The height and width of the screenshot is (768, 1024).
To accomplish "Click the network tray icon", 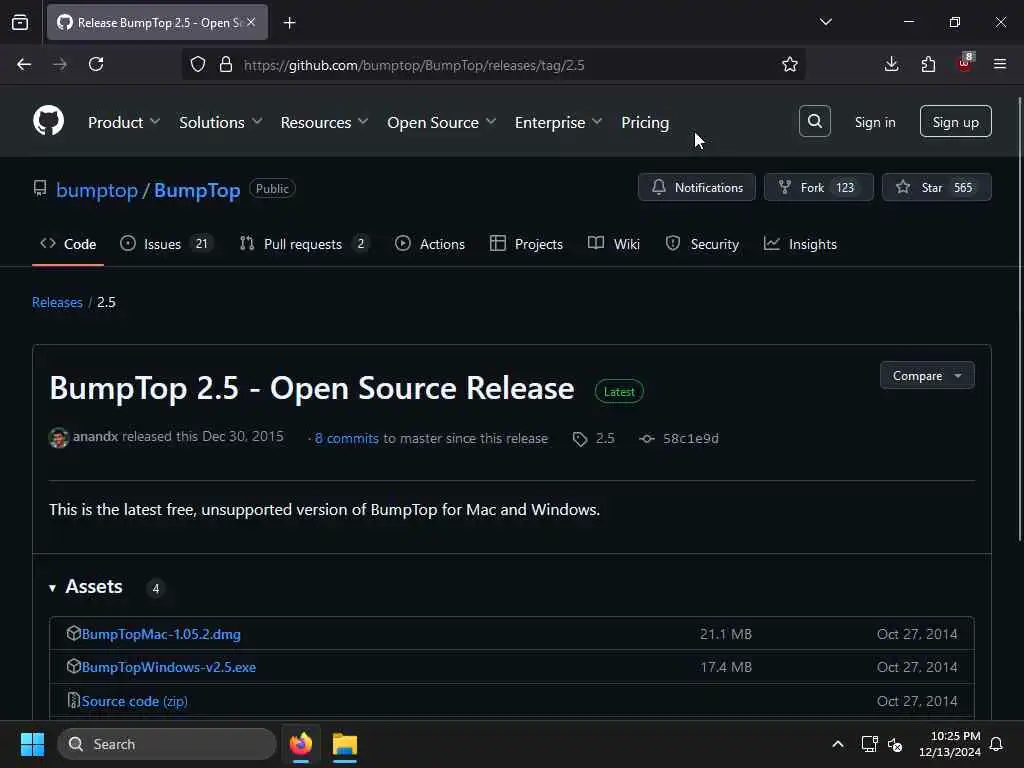I will pos(869,744).
